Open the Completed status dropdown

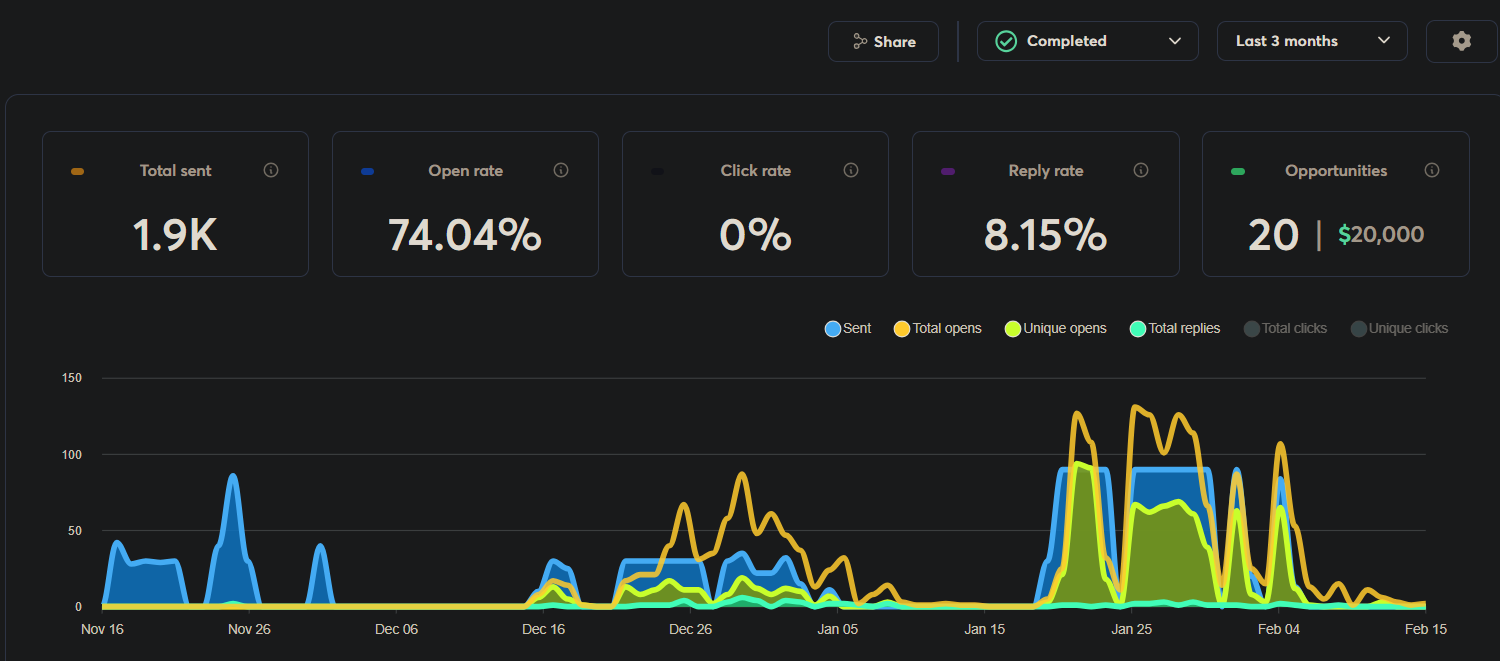pos(1087,41)
